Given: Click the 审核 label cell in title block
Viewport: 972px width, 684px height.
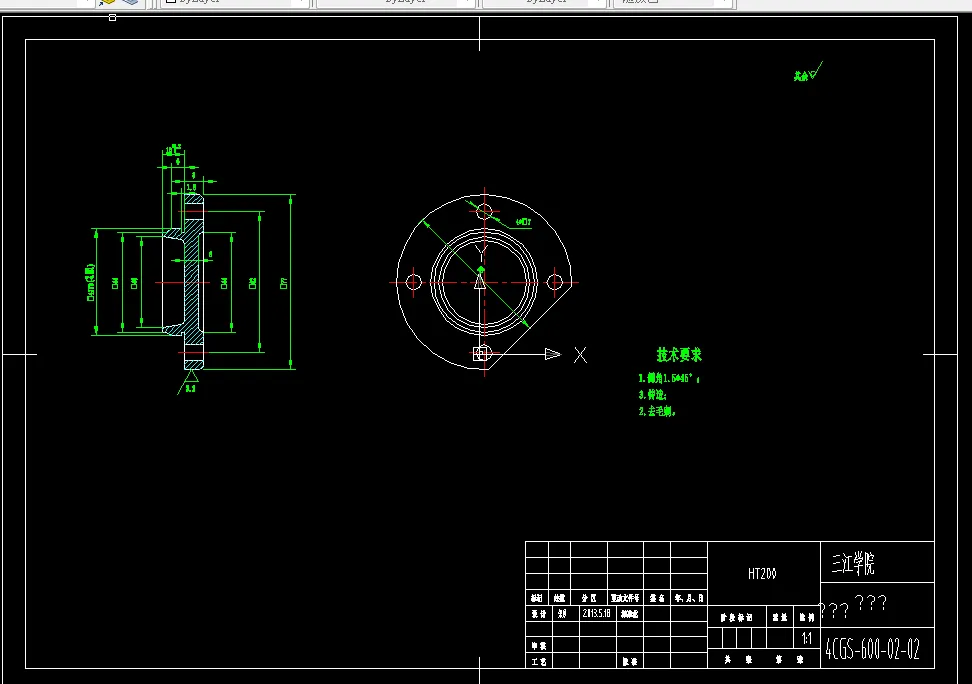Looking at the screenshot, I should [x=538, y=646].
